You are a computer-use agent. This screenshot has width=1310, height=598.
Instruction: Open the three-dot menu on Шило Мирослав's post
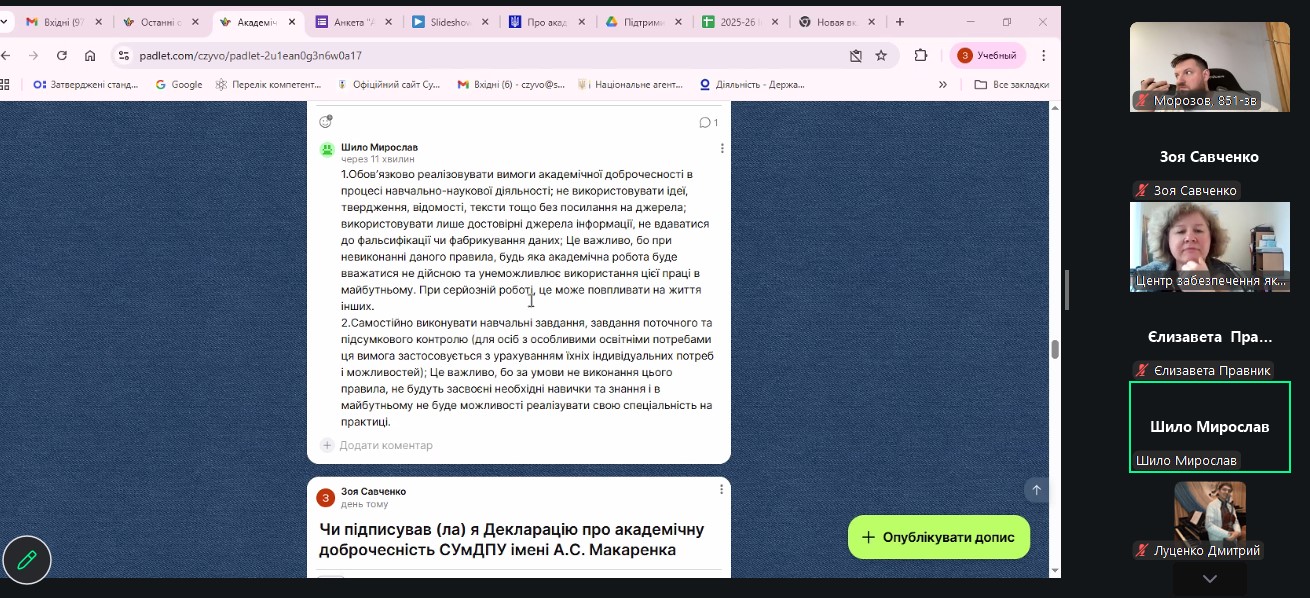coord(722,148)
